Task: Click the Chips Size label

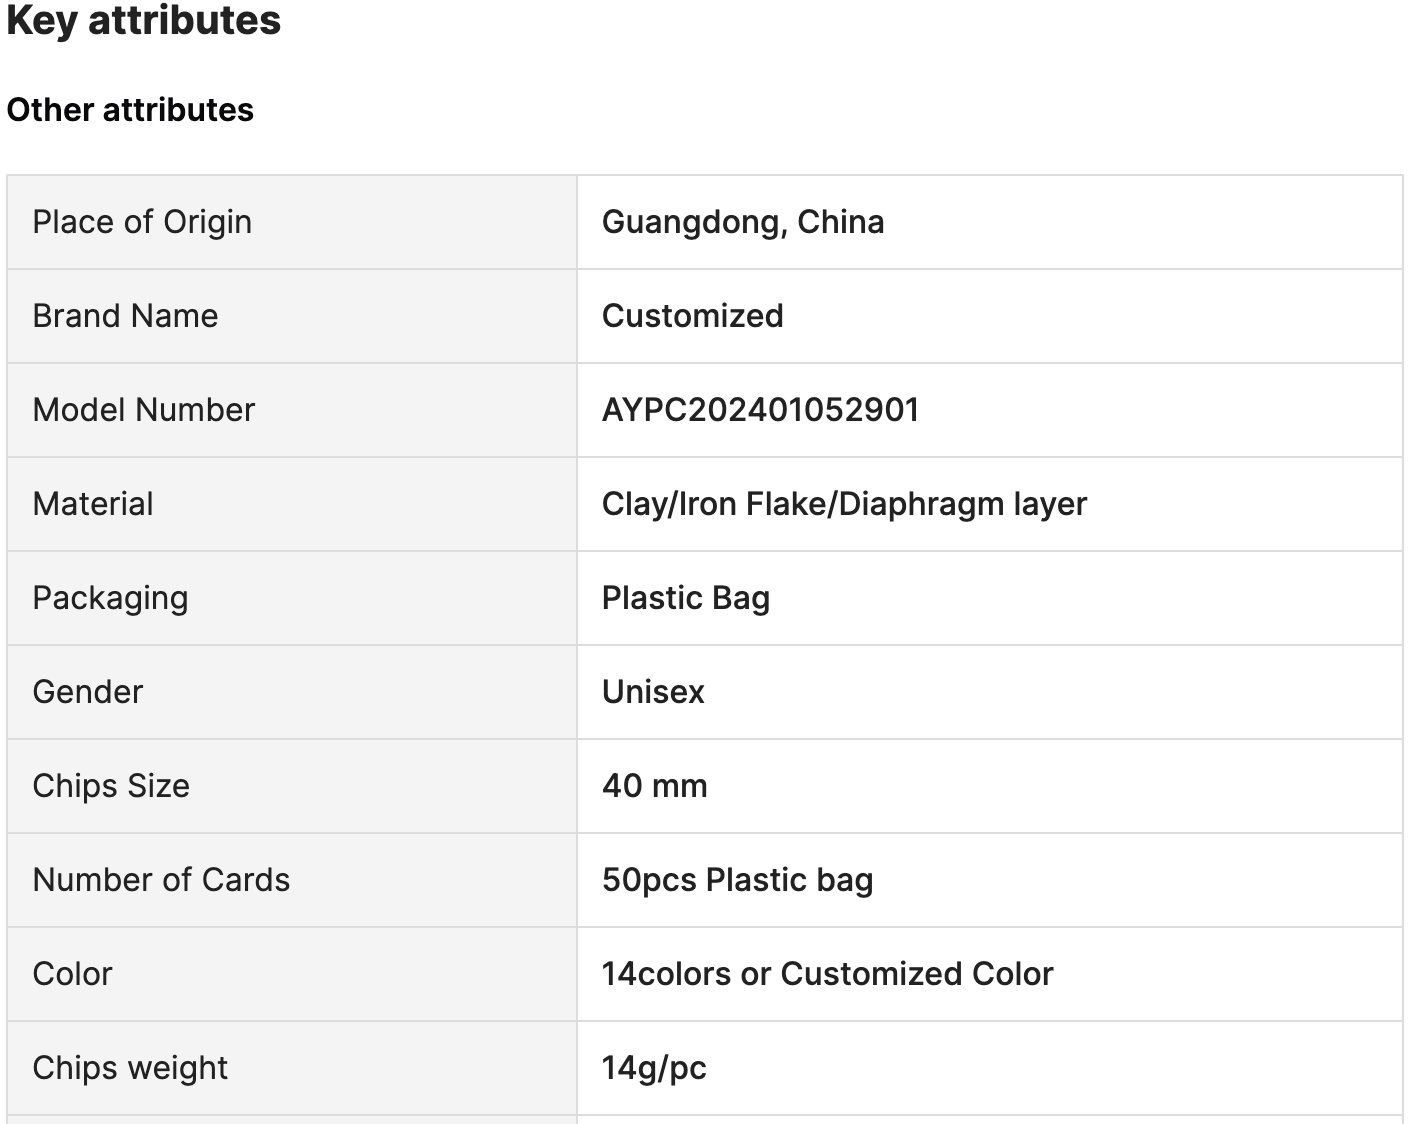Action: pos(111,786)
